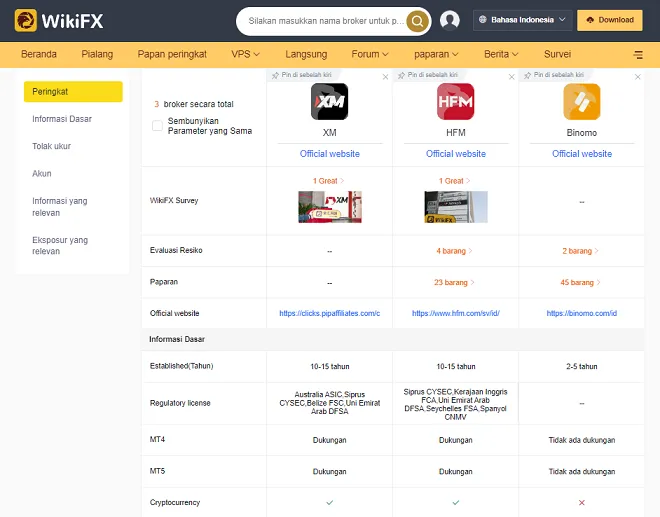
Task: Remove HFM from the comparison
Action: pos(511,77)
